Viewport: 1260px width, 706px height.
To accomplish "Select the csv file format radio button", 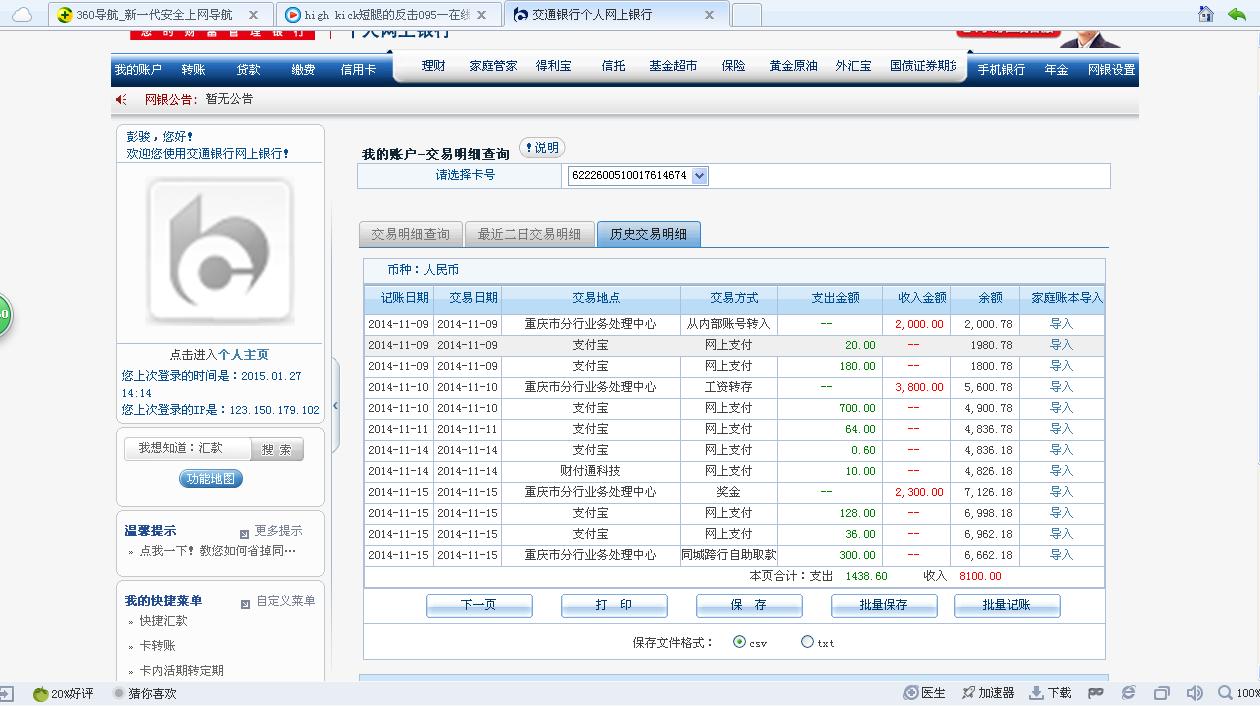I will [x=739, y=642].
